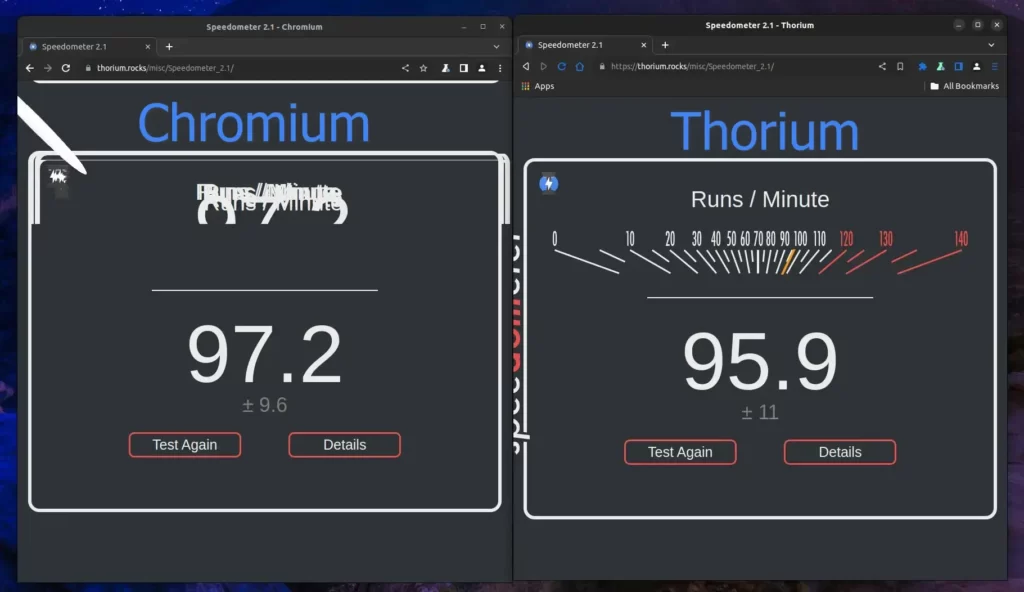This screenshot has height=592, width=1024.
Task: Maximize the Thorium window
Action: (x=978, y=25)
